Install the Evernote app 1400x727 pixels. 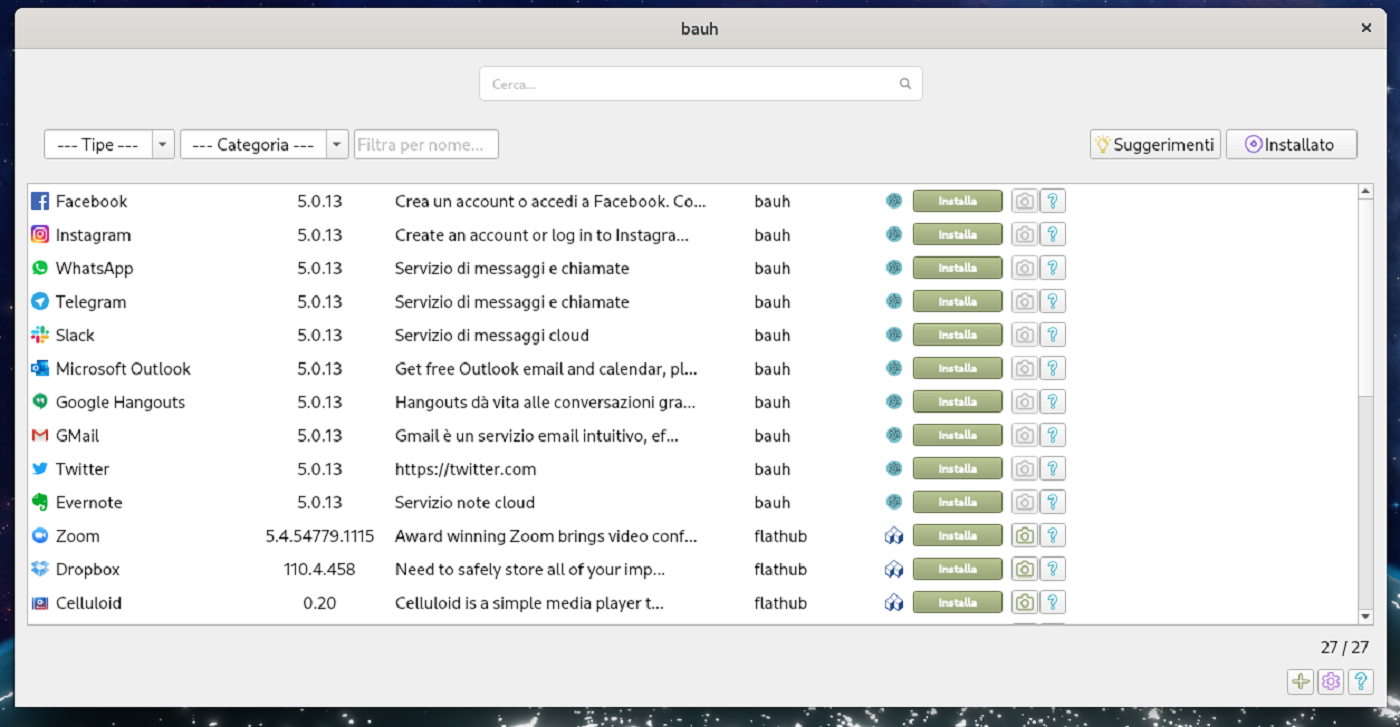pos(957,502)
